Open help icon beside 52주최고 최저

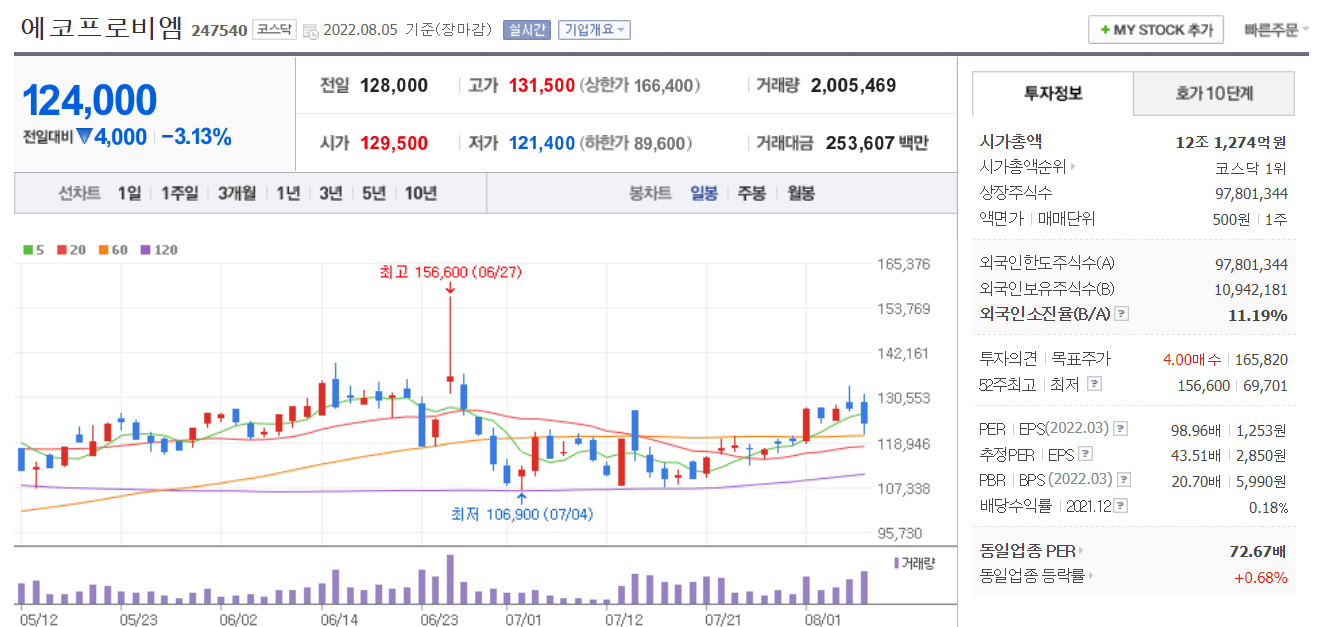pyautogui.click(x=1095, y=384)
